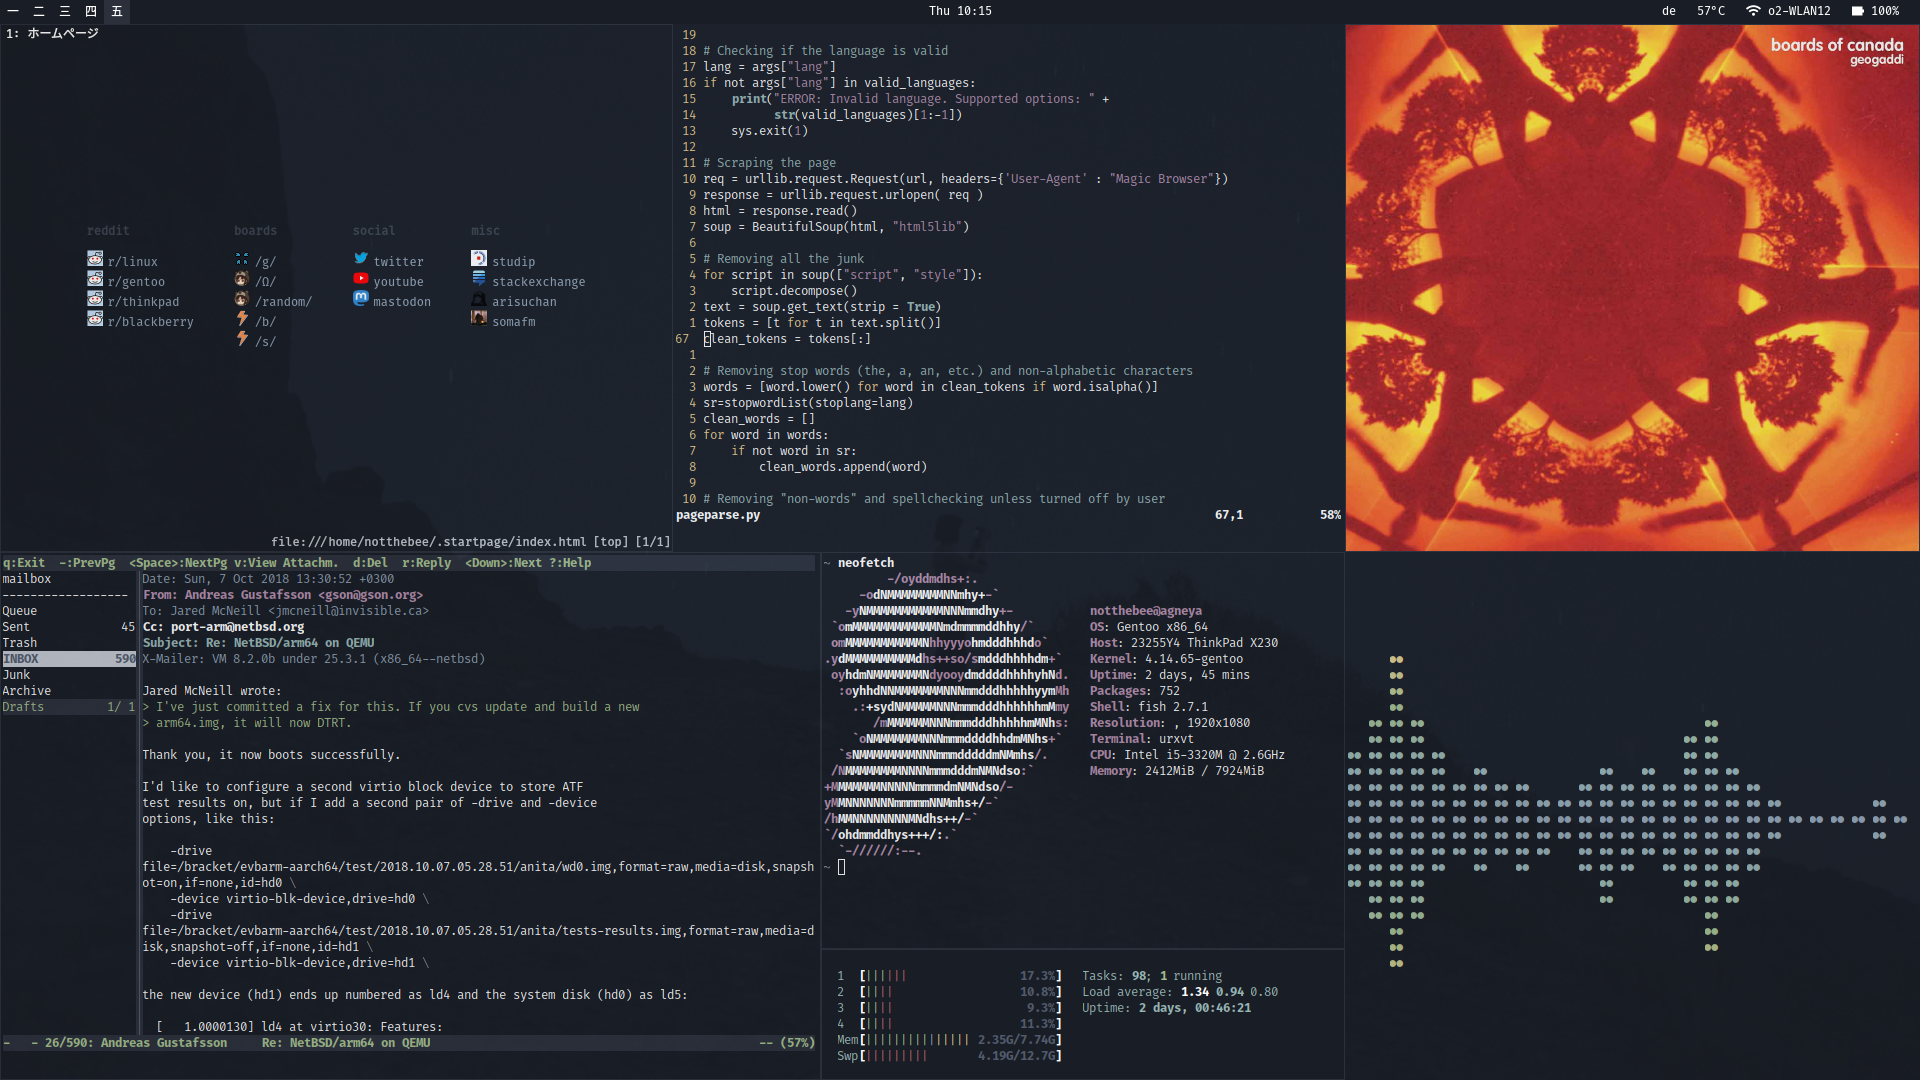The image size is (1920, 1080).
Task: Click the Mastodon logo icon
Action: tap(361, 299)
